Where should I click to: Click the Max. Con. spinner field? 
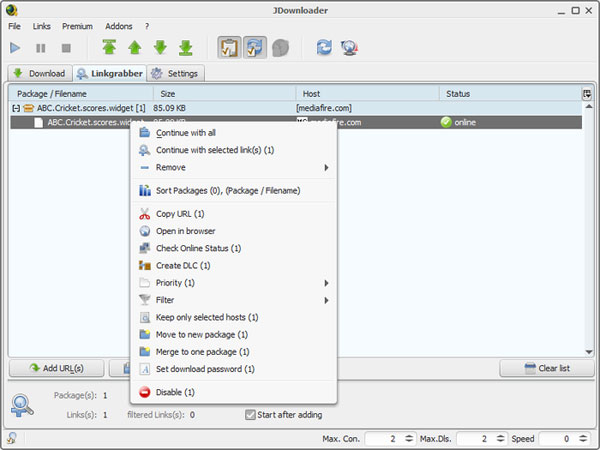tap(385, 439)
